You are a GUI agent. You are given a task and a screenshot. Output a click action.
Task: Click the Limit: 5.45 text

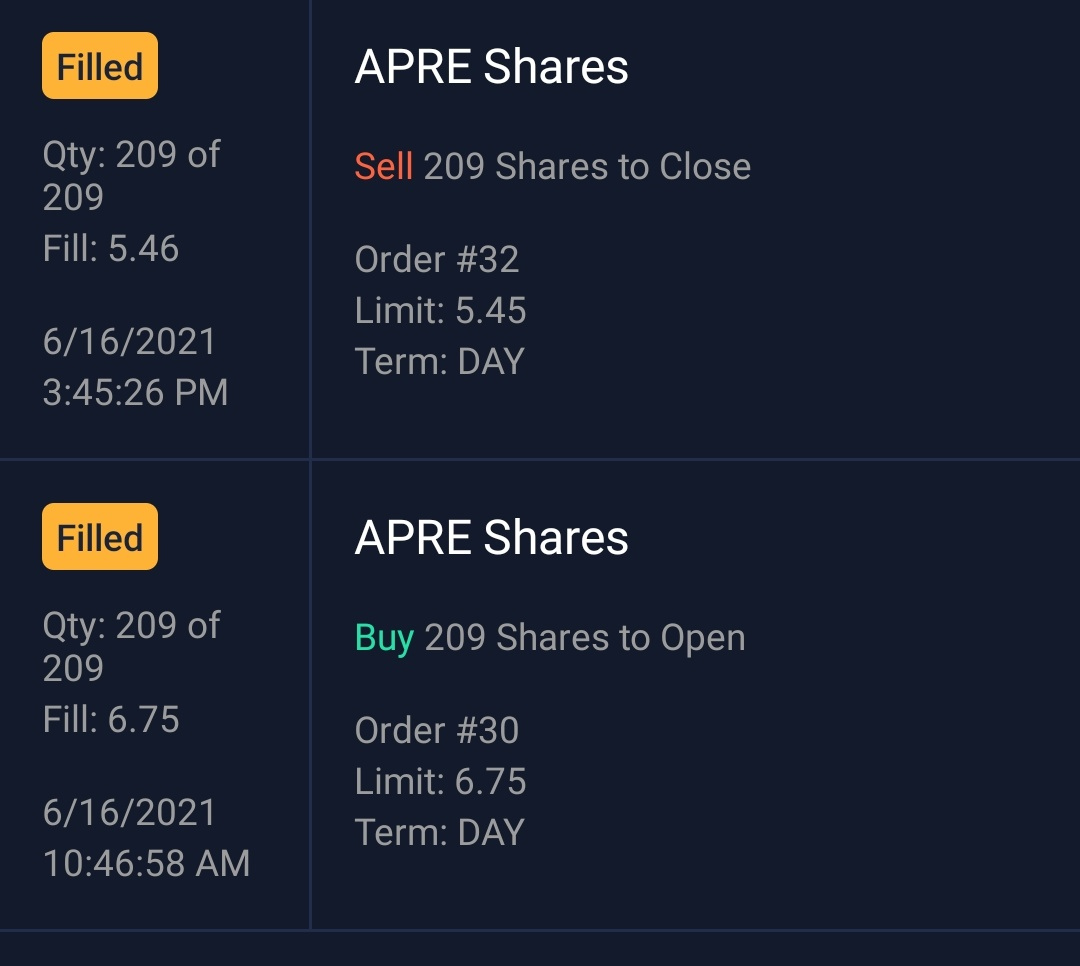[440, 311]
